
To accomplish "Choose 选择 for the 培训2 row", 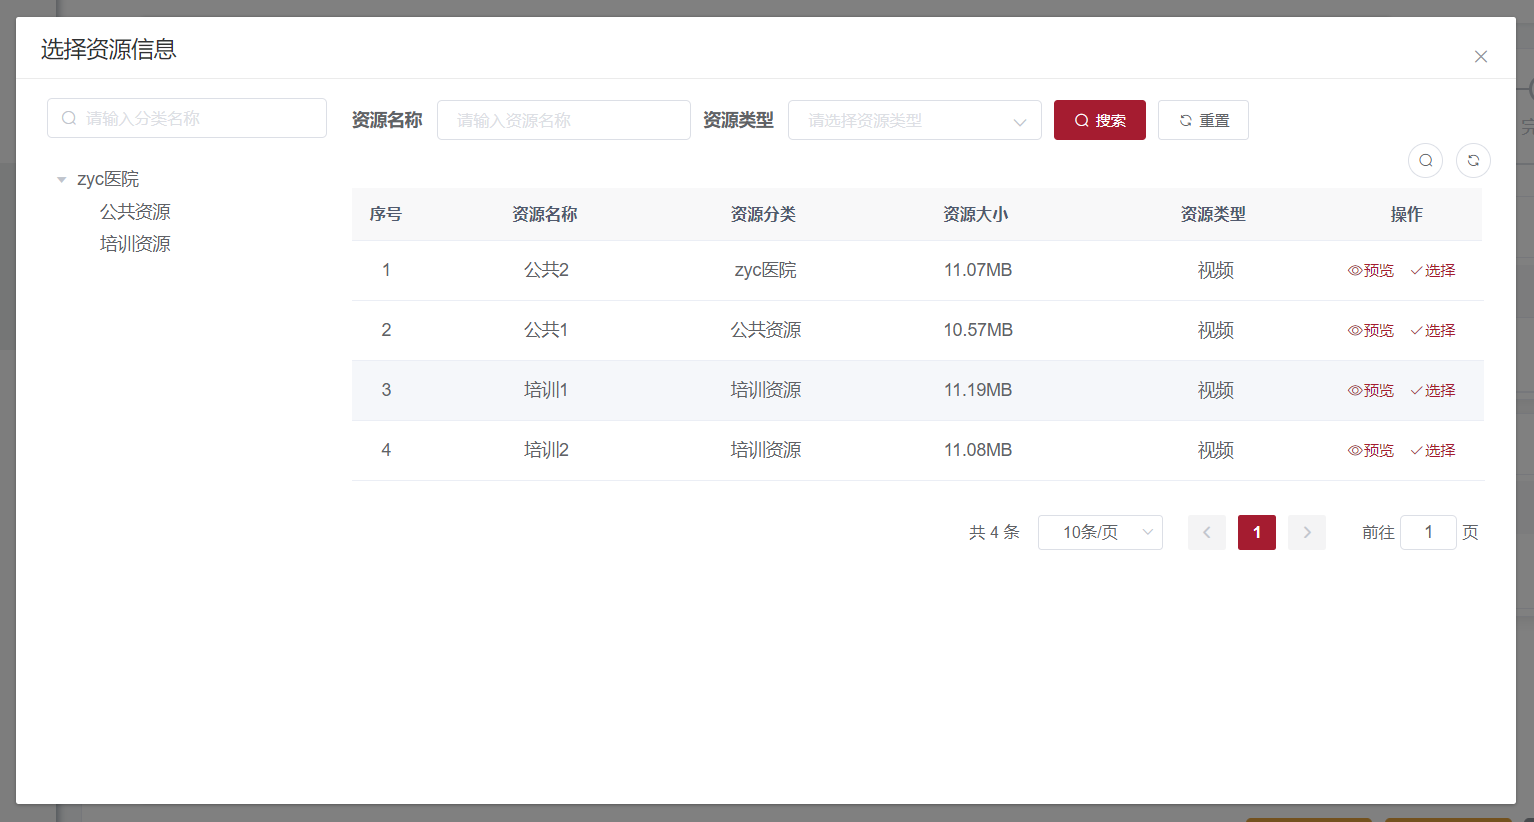I will click(1433, 450).
